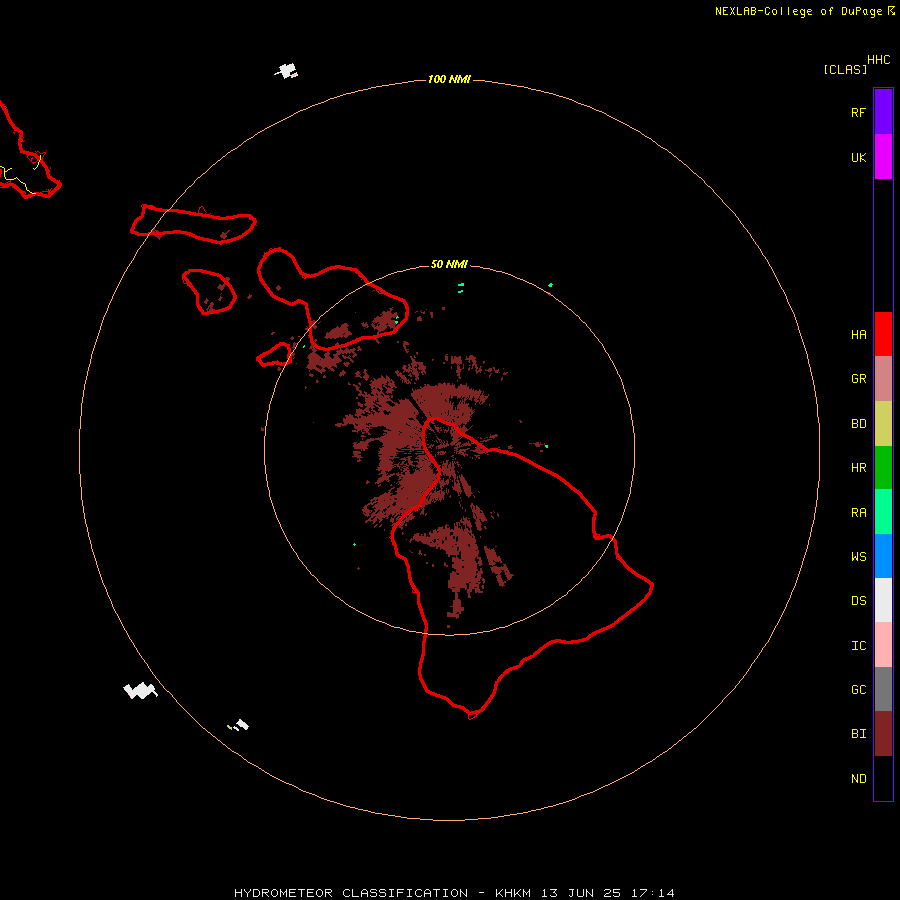Click the RA light green legend swatch

point(883,512)
